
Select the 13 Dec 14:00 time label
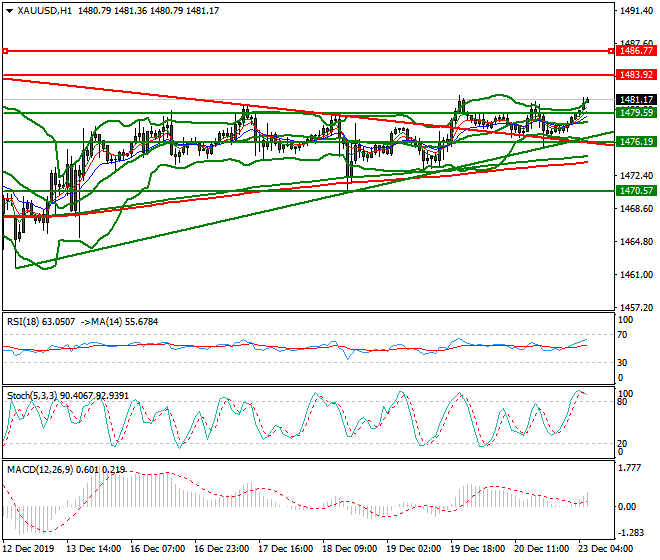[94, 549]
